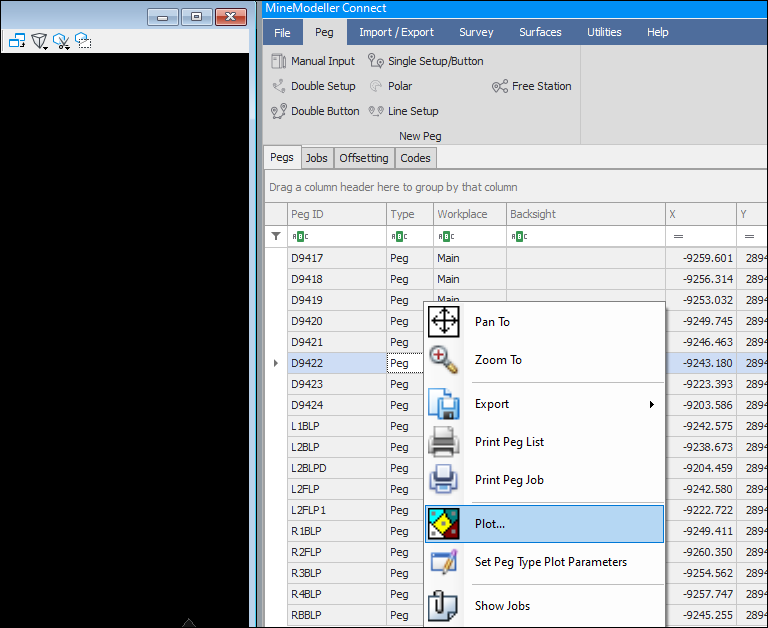Click the Print Peg List printer icon

pos(443,442)
